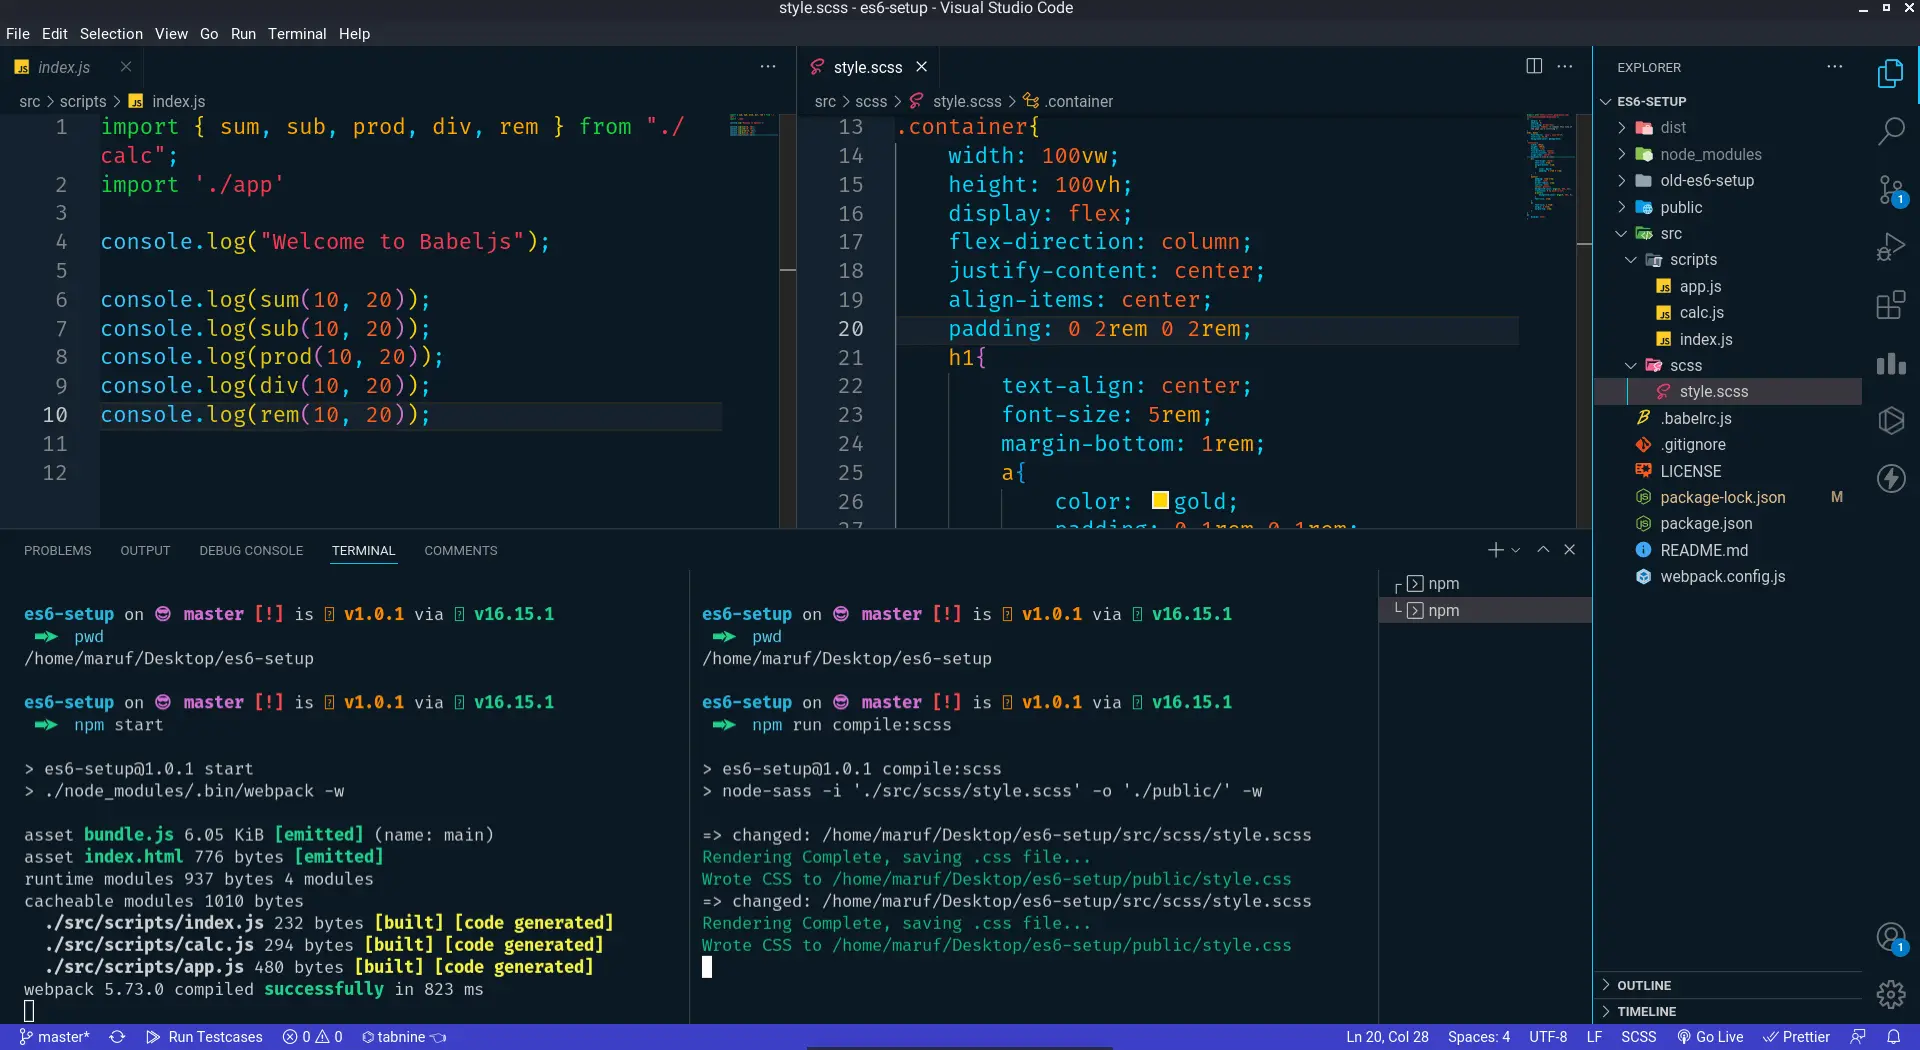1920x1050 pixels.
Task: Click Prettier in status bar
Action: pos(1796,1037)
